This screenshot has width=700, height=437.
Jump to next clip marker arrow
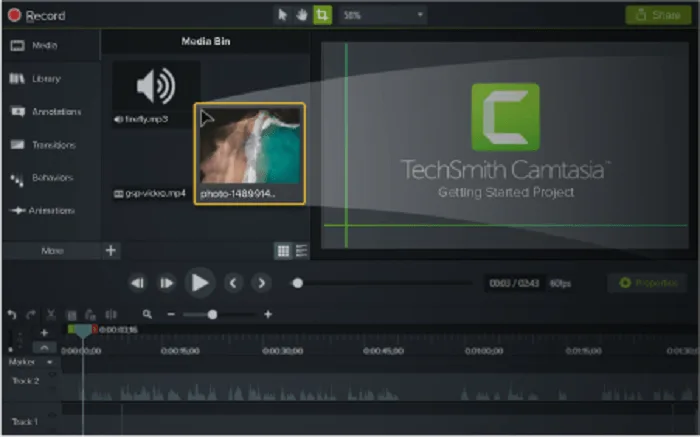(262, 283)
